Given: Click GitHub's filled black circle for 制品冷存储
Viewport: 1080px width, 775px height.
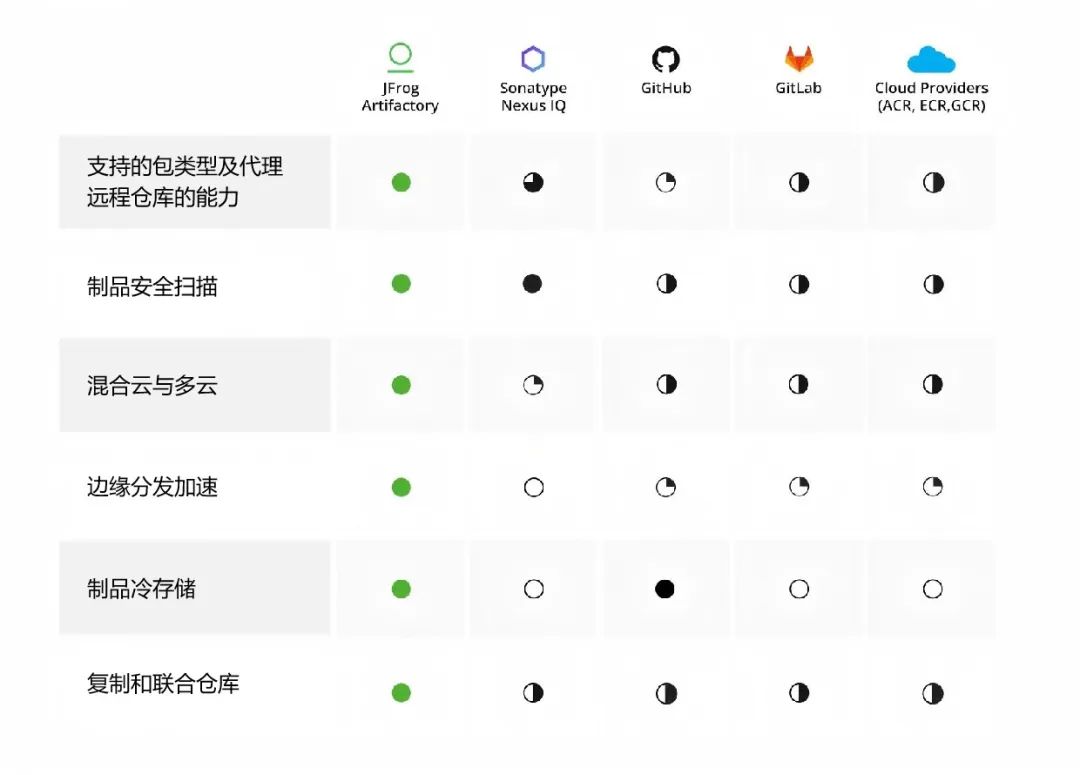Looking at the screenshot, I should [665, 589].
